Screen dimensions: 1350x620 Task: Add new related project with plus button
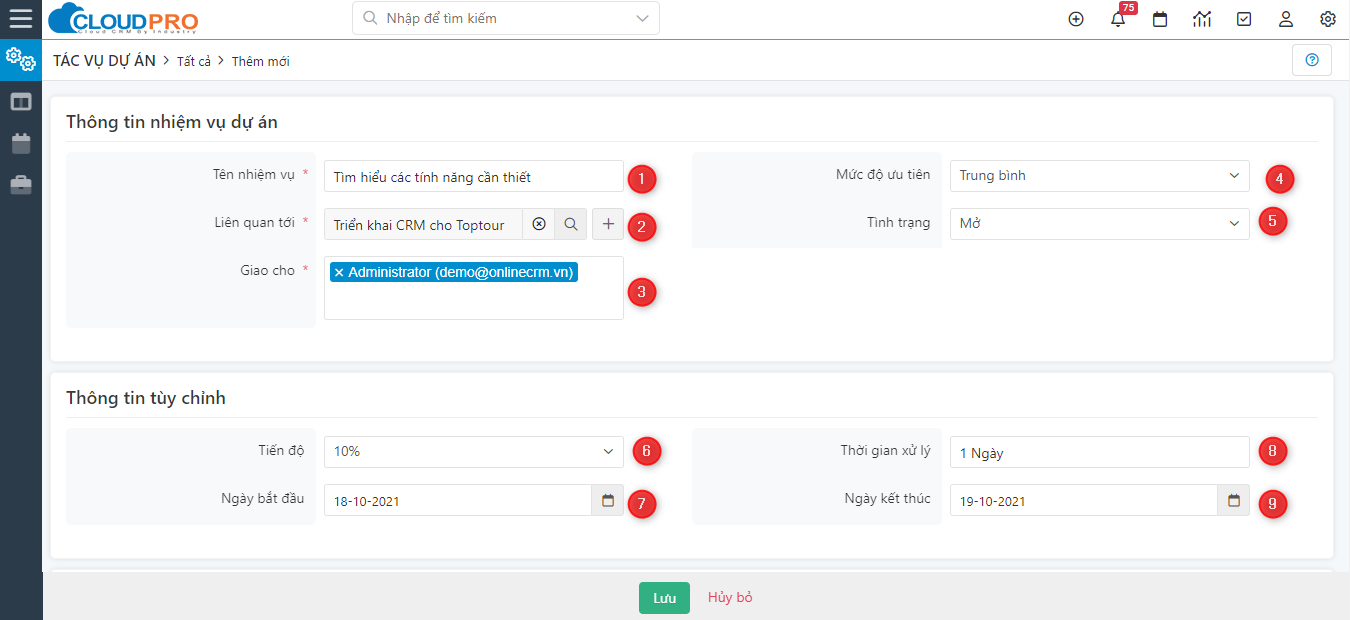pyautogui.click(x=608, y=225)
